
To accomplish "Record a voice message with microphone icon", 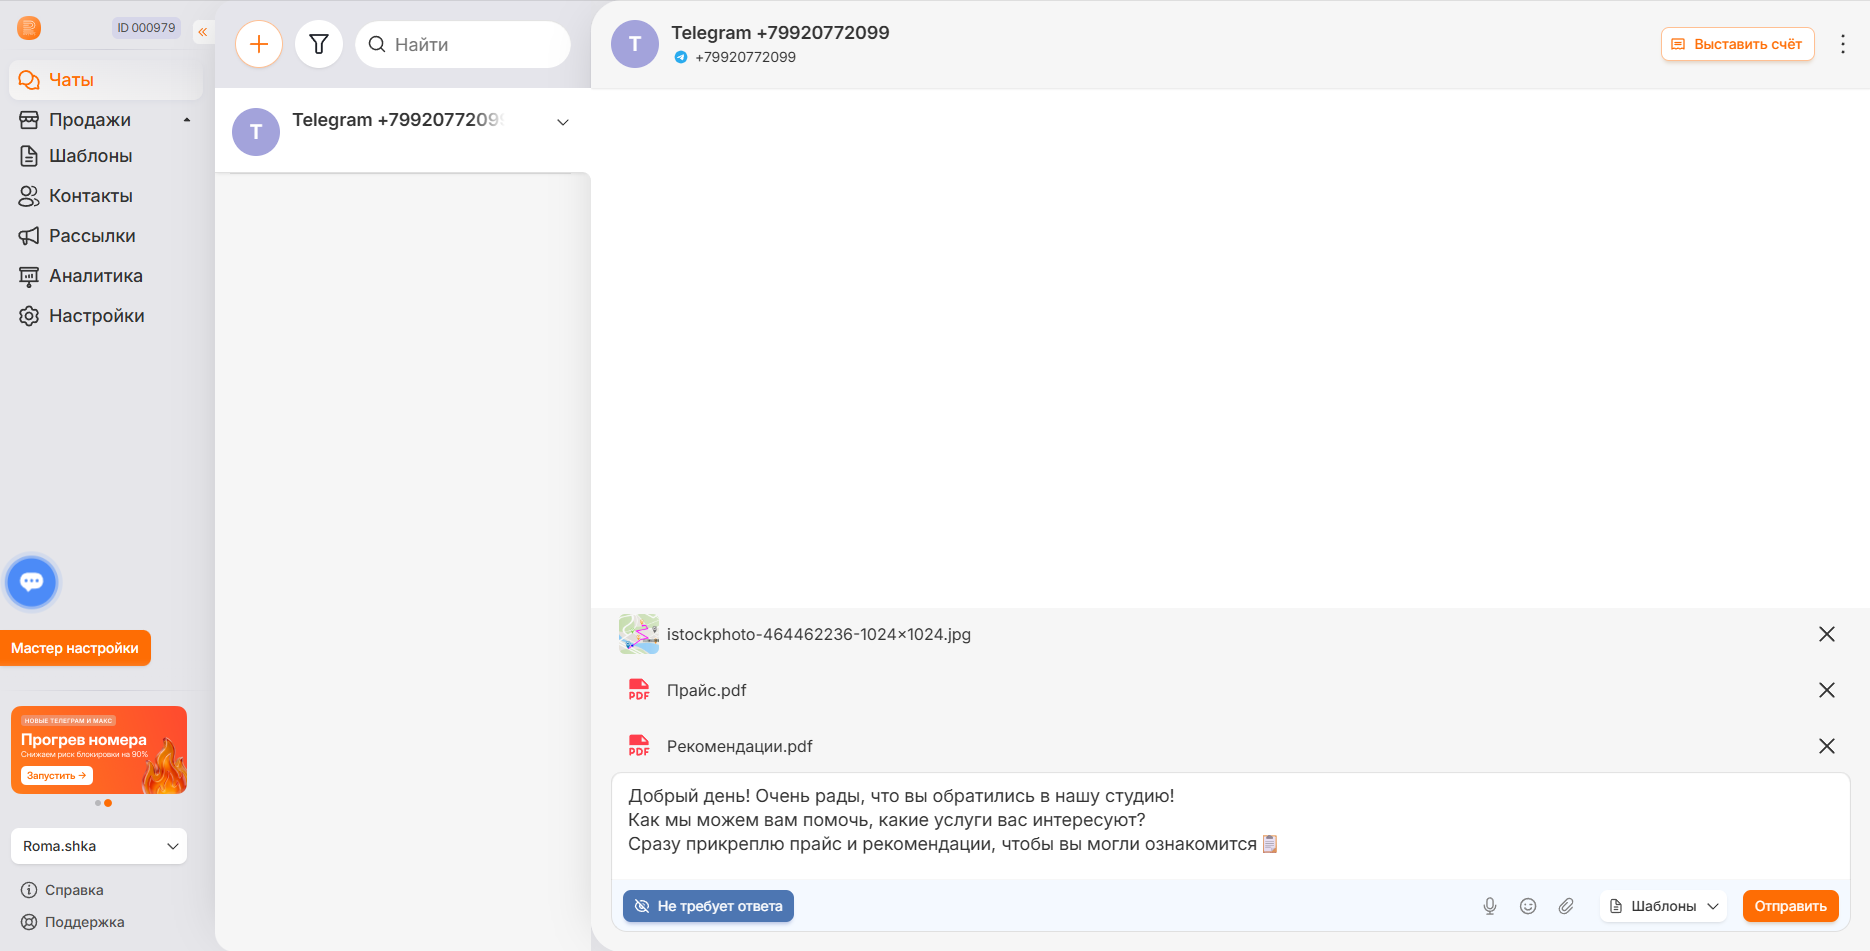I will click(x=1490, y=906).
